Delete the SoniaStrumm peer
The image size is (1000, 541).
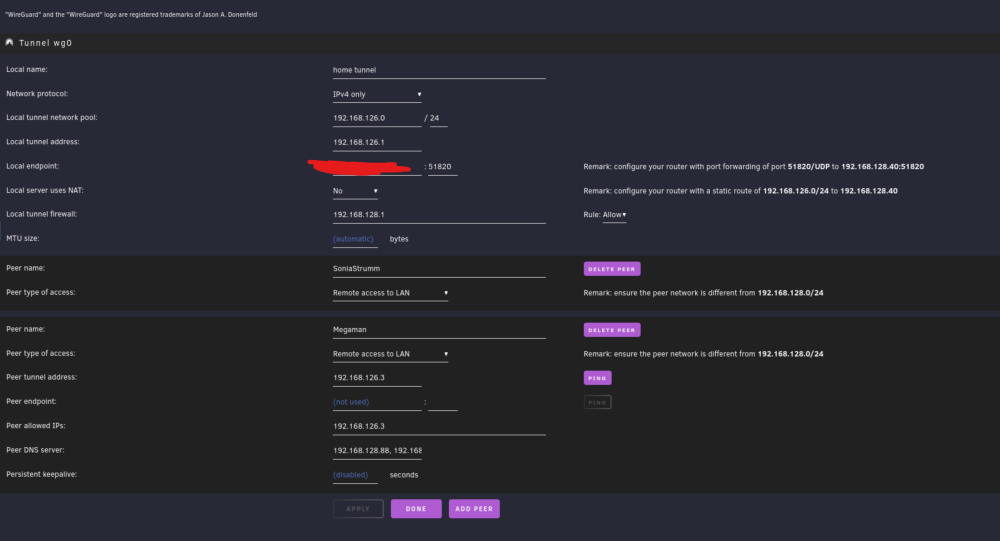click(612, 269)
